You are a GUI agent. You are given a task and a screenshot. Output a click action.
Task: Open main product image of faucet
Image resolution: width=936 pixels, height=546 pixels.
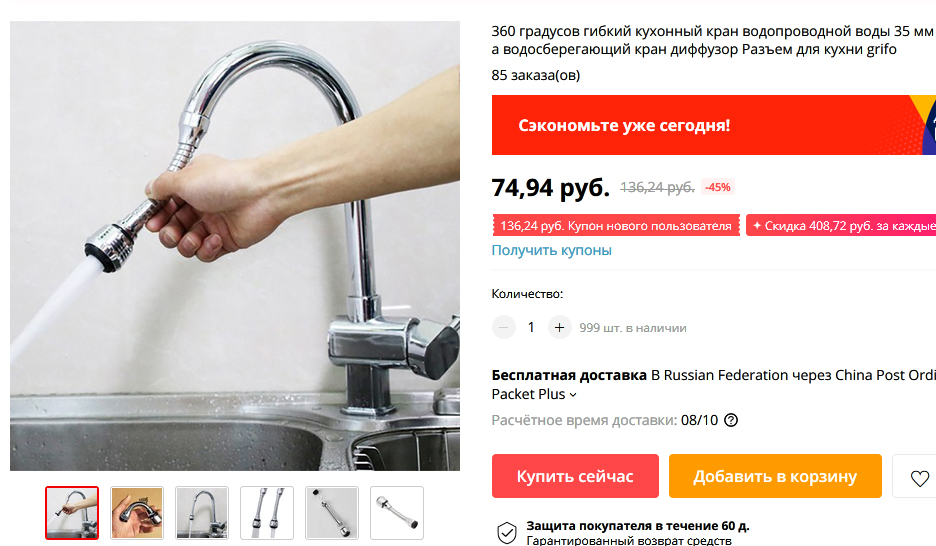point(235,246)
